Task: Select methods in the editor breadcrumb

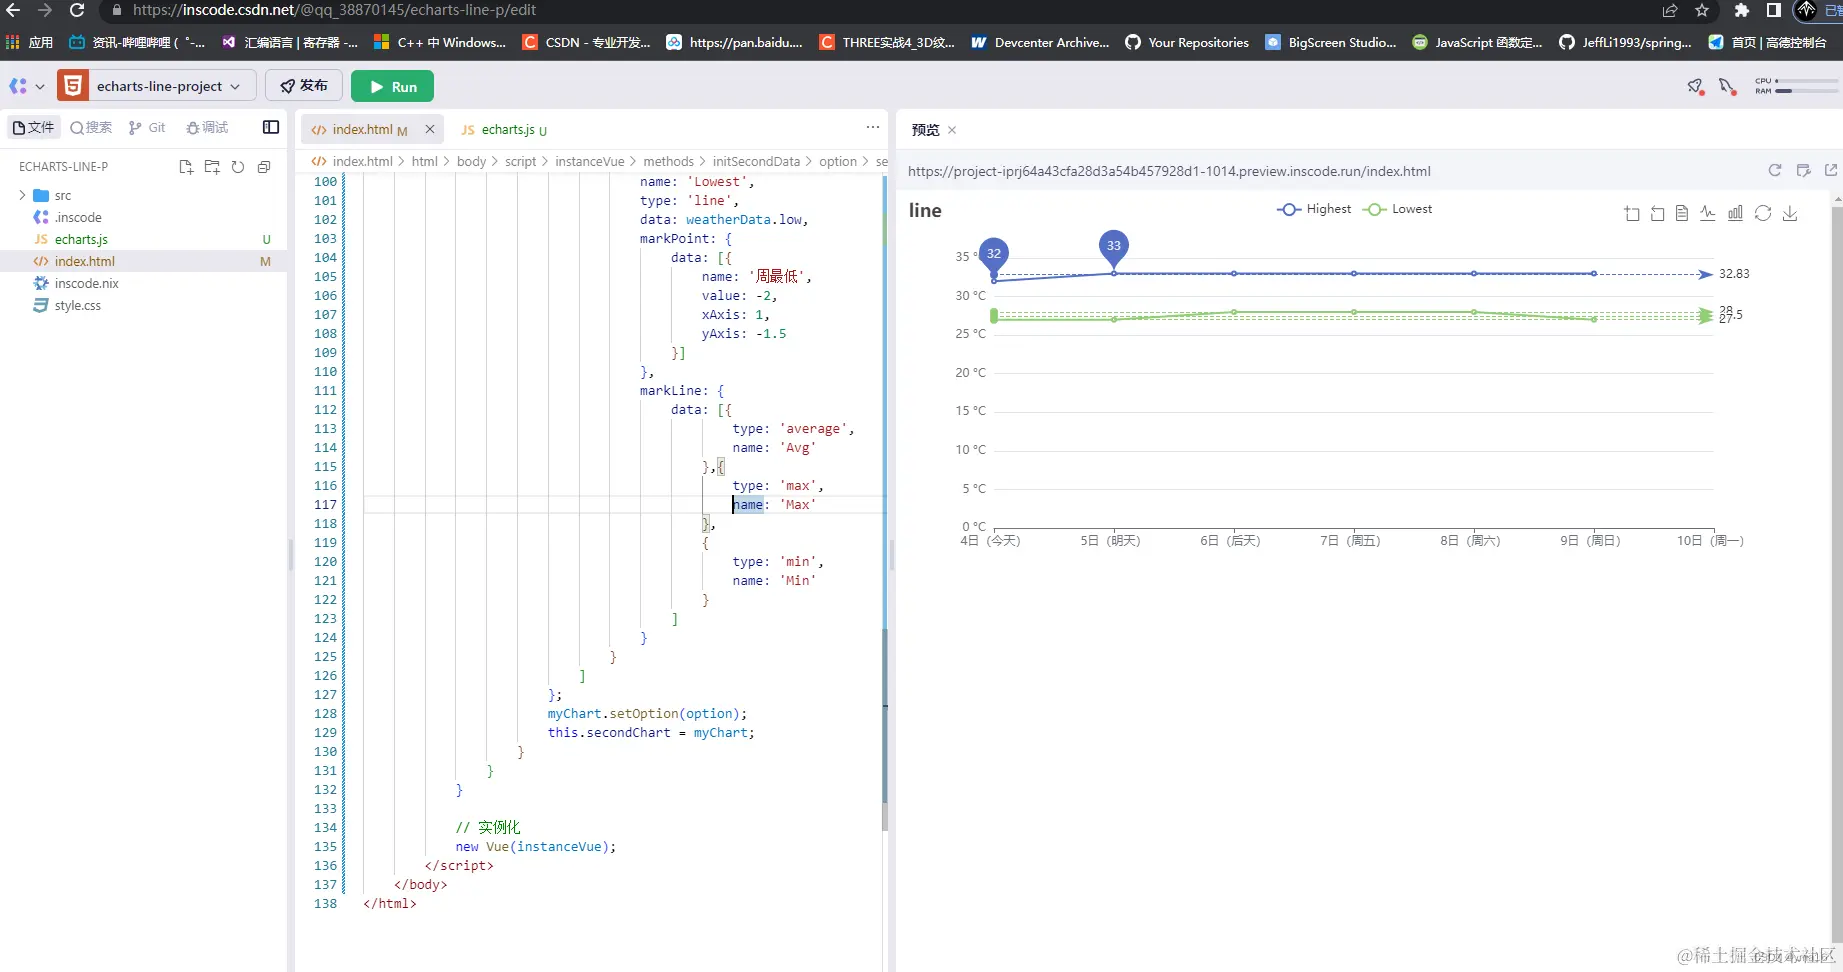Action: 668,161
